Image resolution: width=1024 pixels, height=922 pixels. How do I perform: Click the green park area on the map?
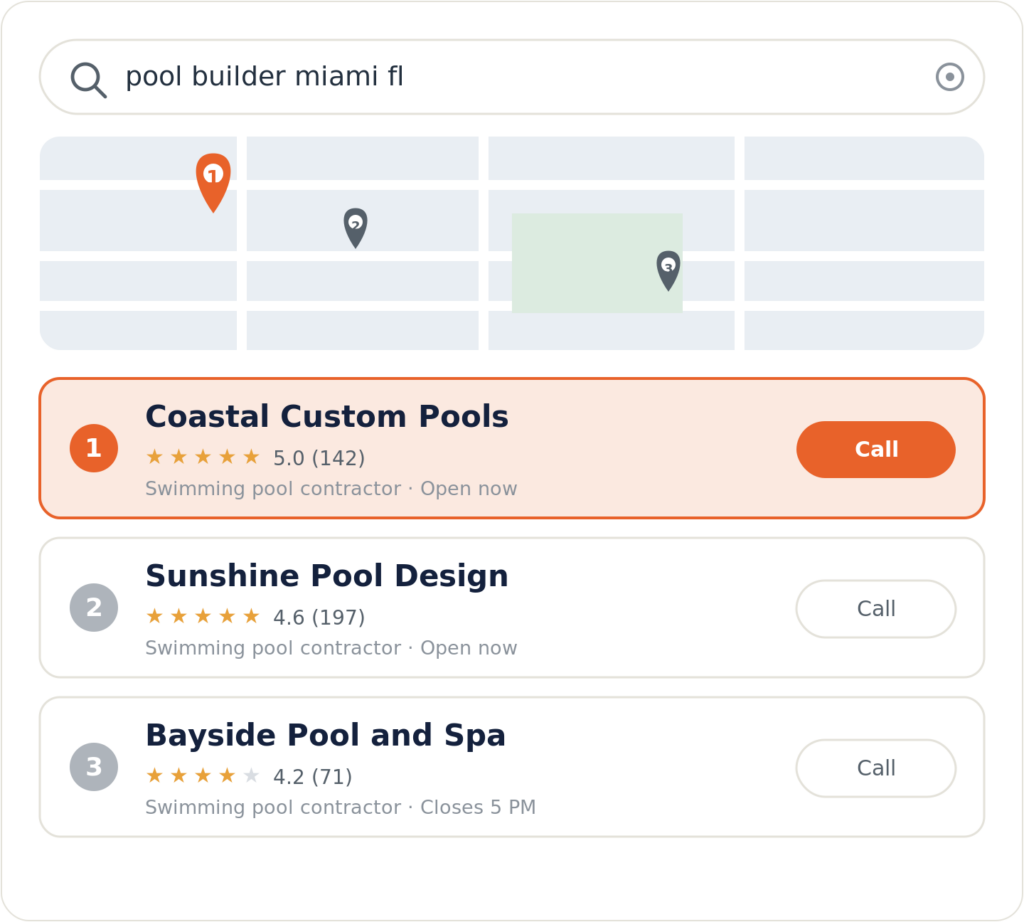click(x=597, y=262)
